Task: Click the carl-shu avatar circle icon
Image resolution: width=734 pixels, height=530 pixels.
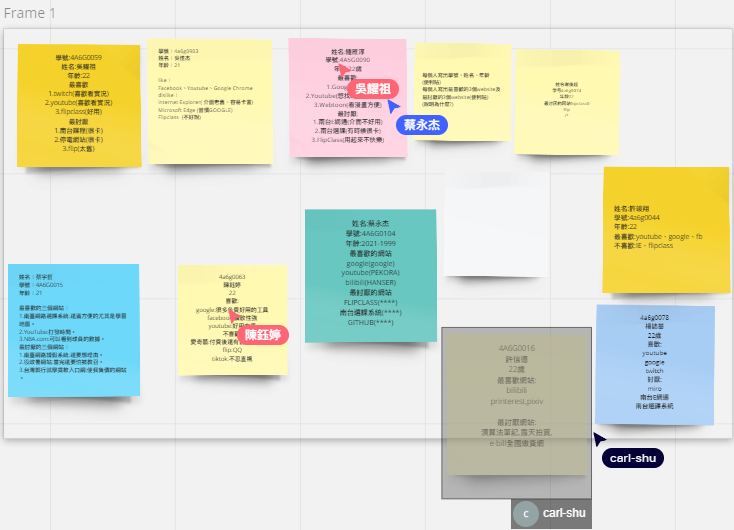Action: [526, 514]
